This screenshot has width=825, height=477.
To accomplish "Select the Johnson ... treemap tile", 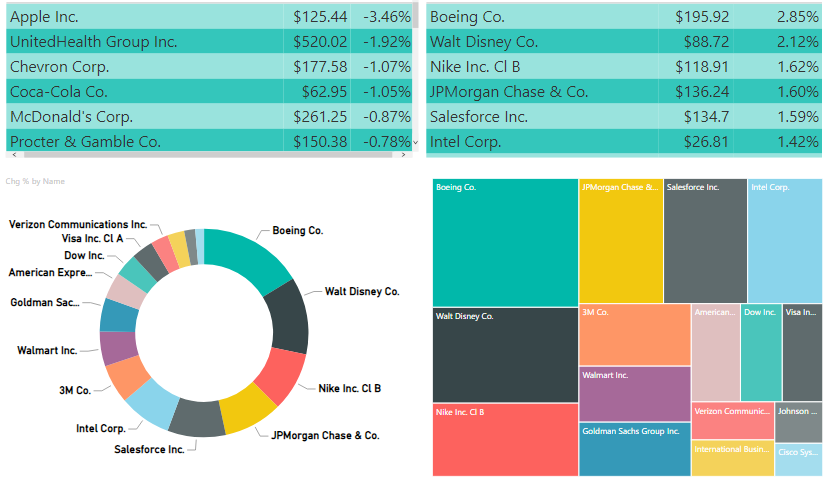I will [799, 422].
